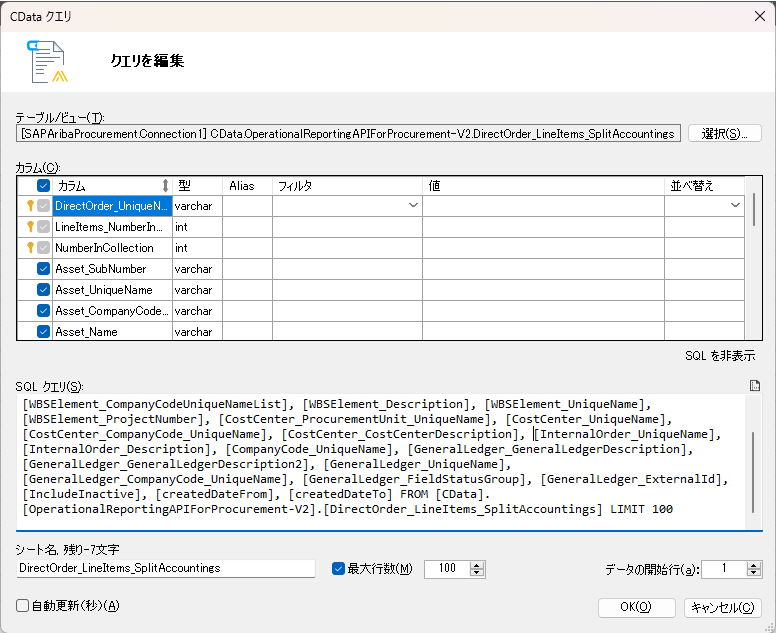Select the DirectOrder_UniqueN... column name cell
This screenshot has width=776, height=633.
[112, 205]
